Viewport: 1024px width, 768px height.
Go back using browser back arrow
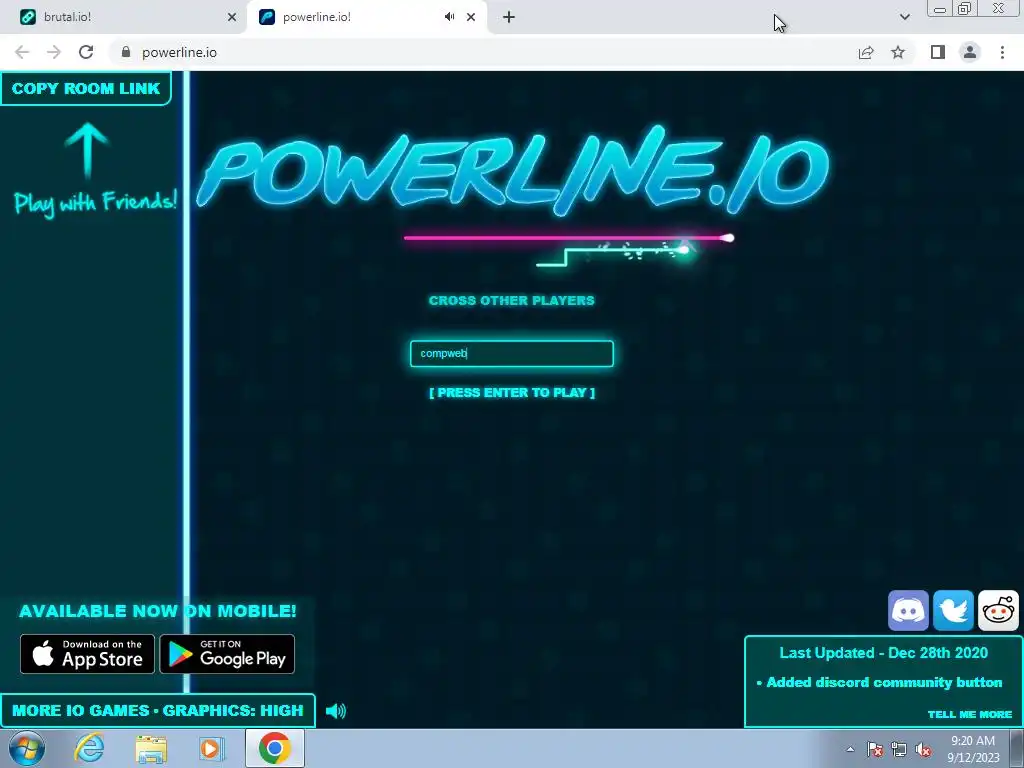(22, 52)
